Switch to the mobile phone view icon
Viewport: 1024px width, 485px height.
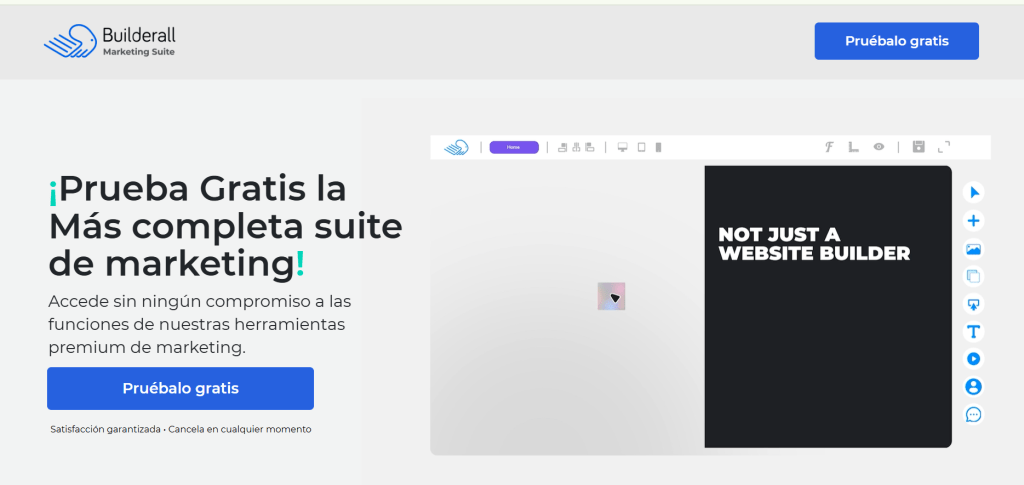pyautogui.click(x=658, y=148)
